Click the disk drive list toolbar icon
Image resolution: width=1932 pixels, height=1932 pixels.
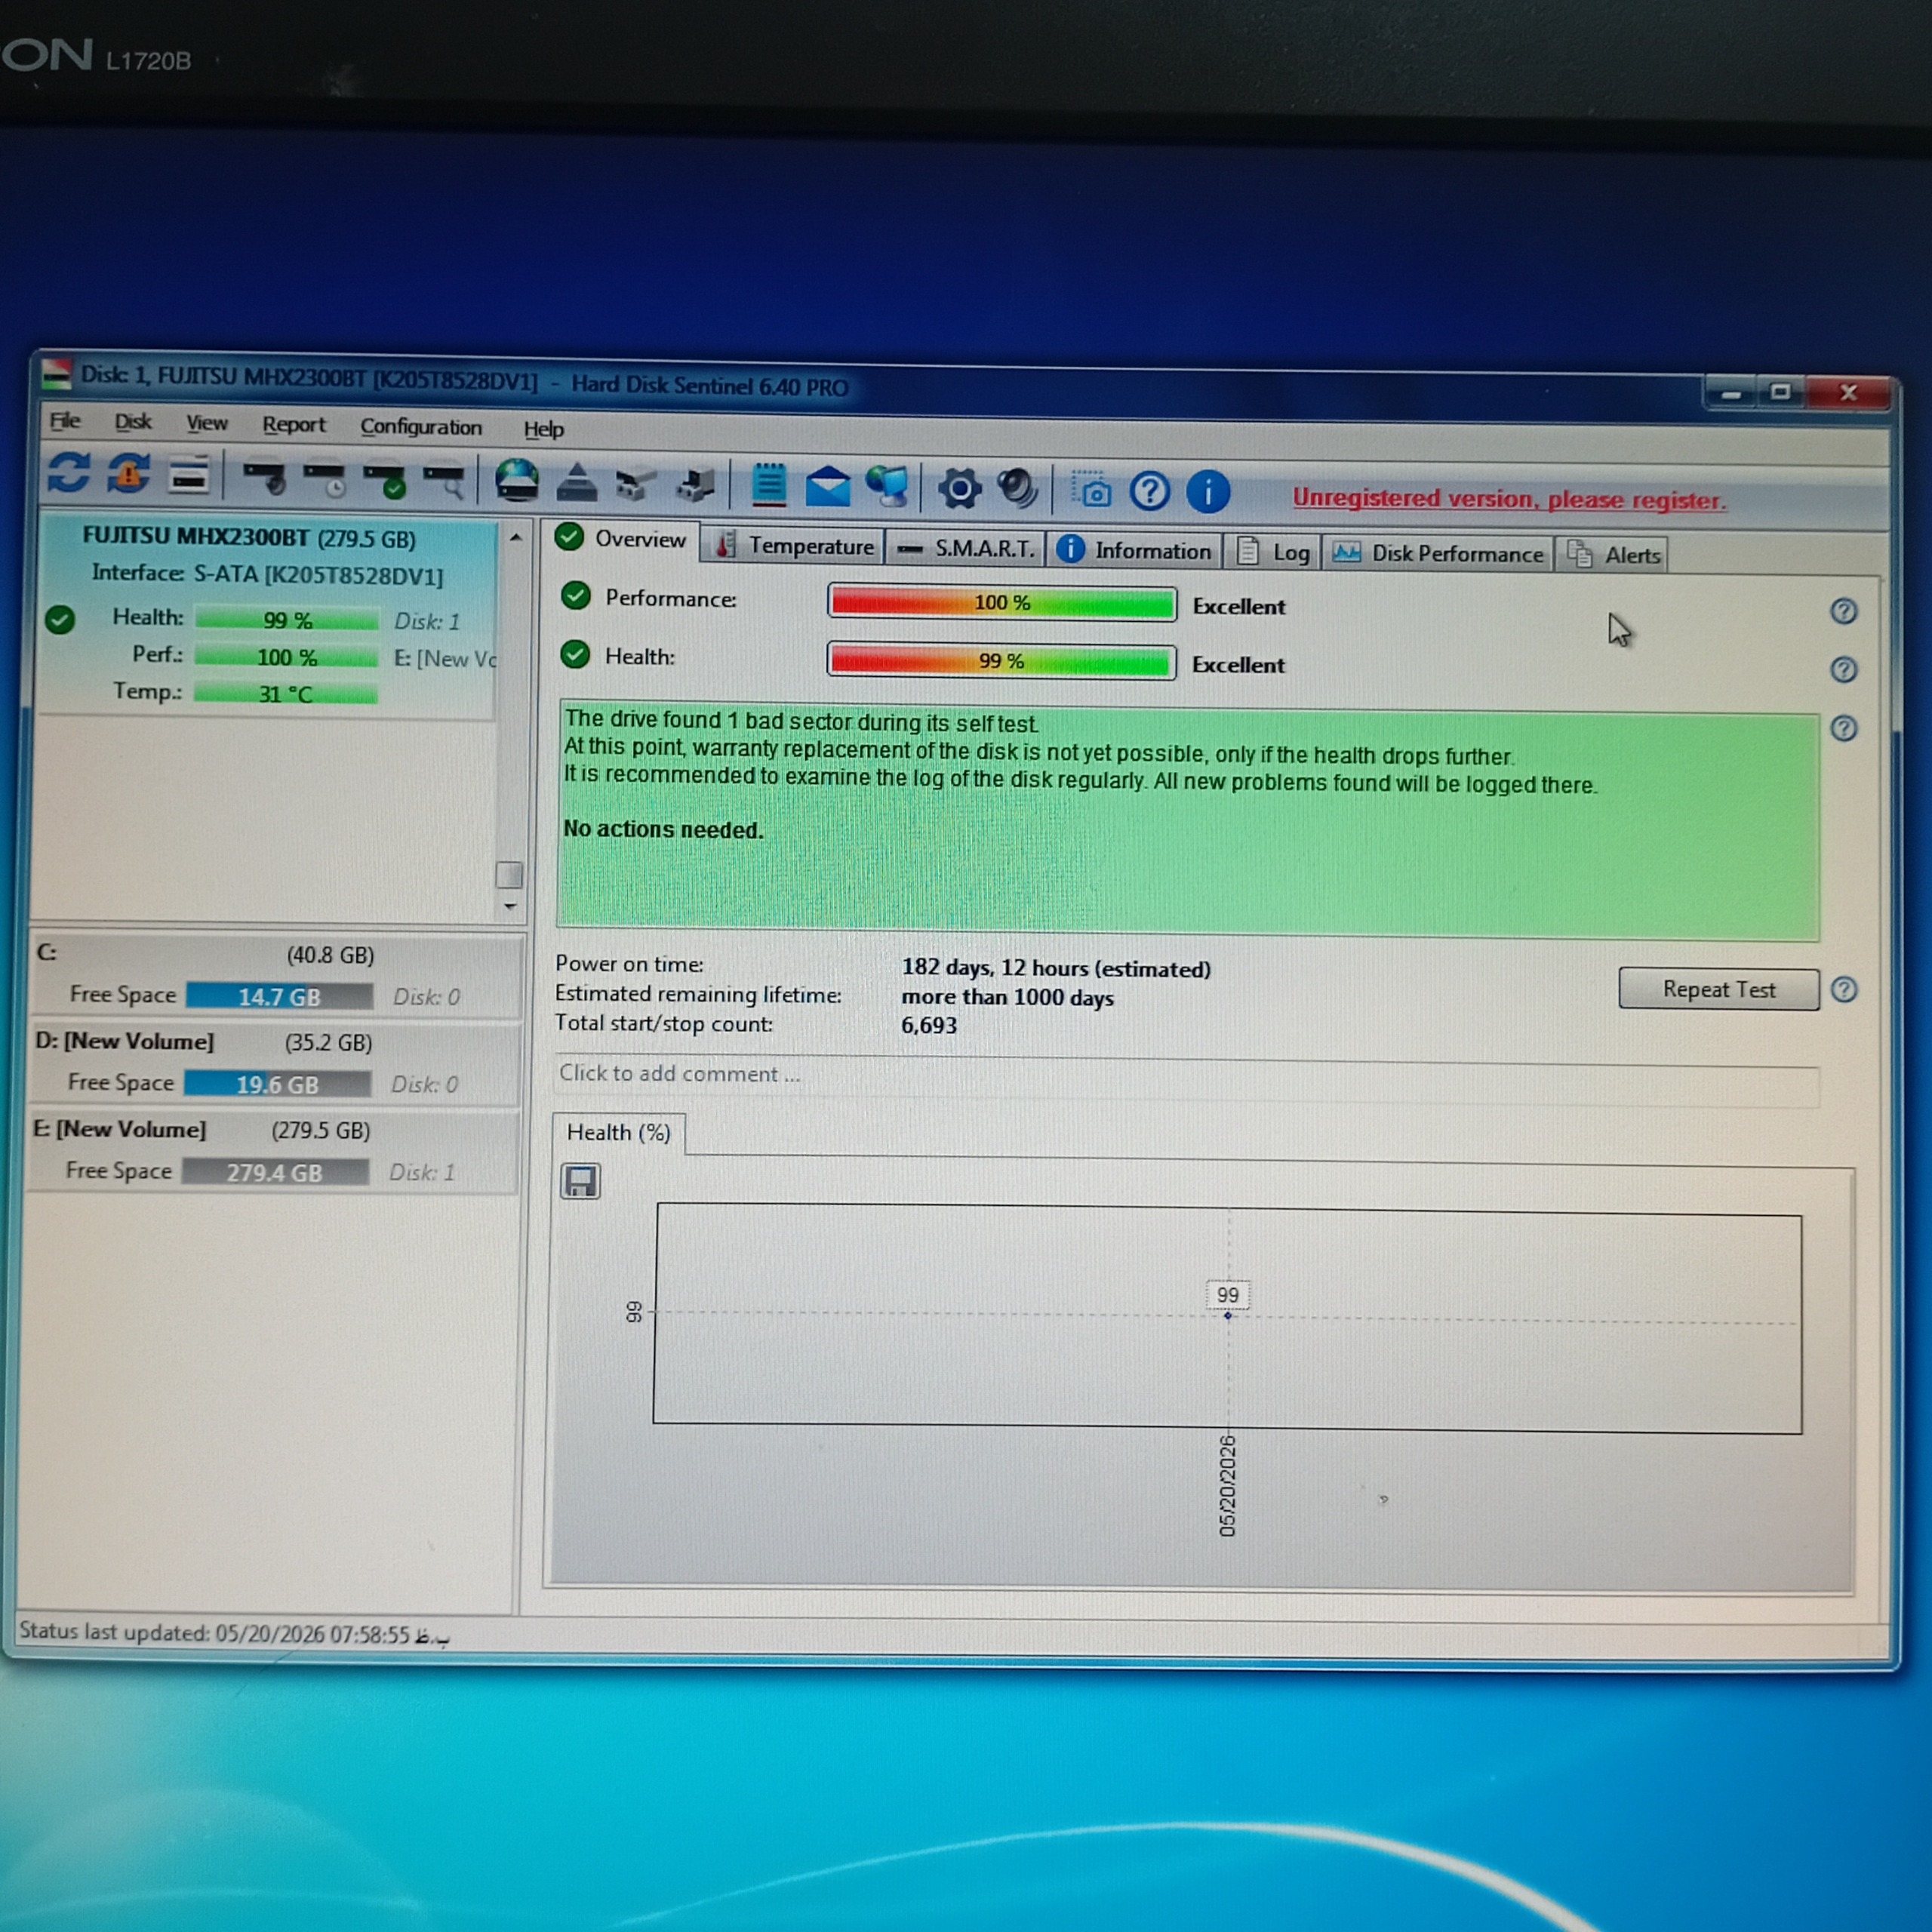[x=188, y=475]
